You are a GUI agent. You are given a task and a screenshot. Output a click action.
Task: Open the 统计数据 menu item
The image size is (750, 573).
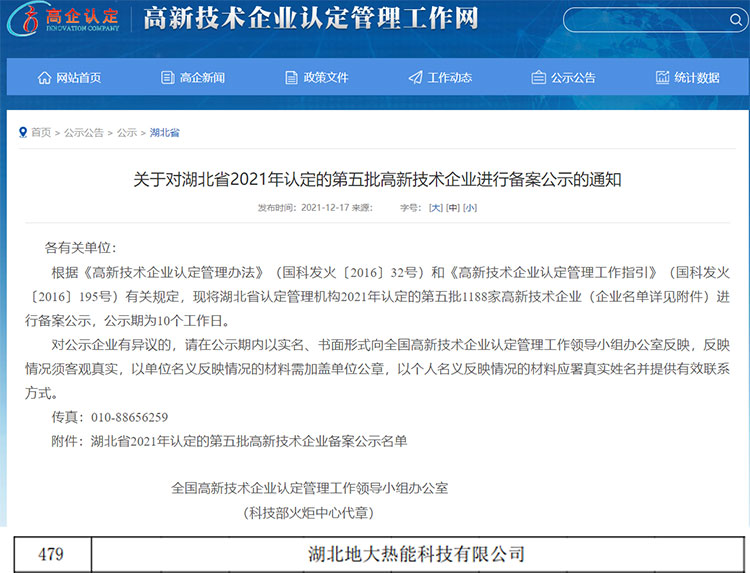[697, 78]
